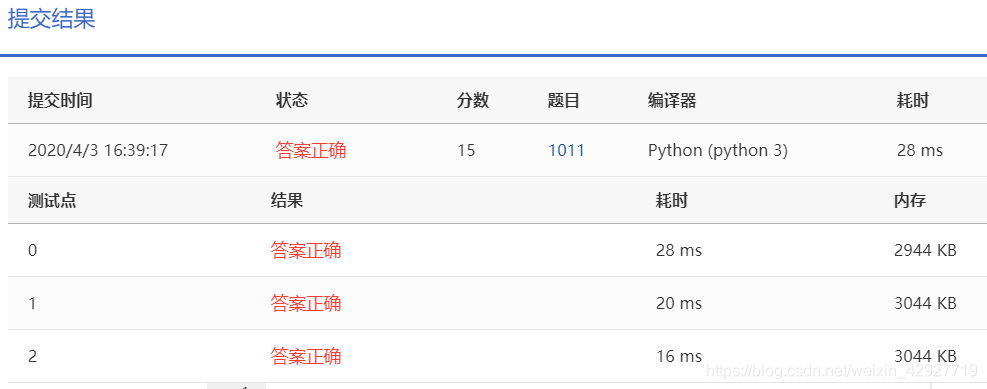Click the 20 ms time value
Viewport: 987px width, 389px height.
click(679, 303)
